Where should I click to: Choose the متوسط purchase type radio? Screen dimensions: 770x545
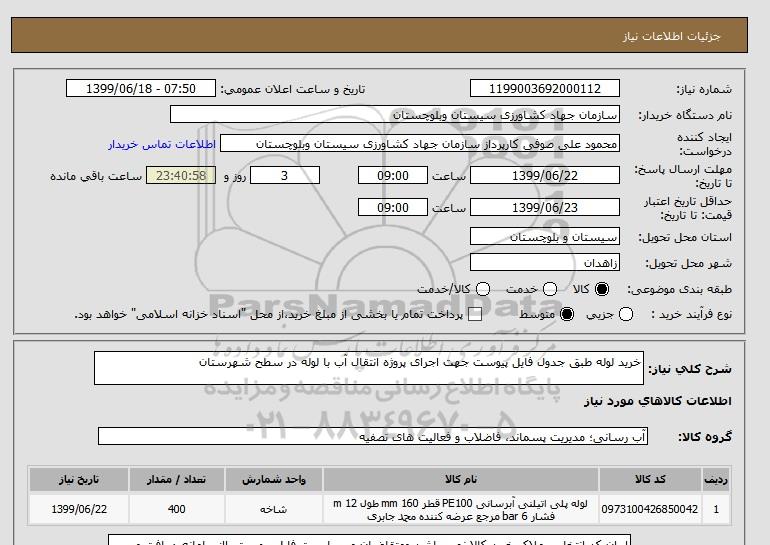click(567, 314)
